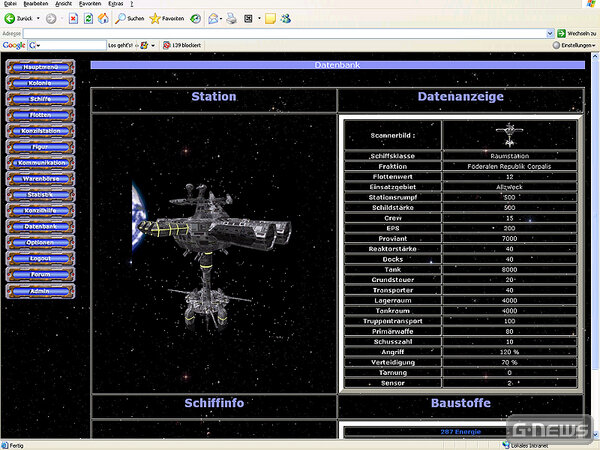Open the Flotten sidebar button

[x=41, y=115]
